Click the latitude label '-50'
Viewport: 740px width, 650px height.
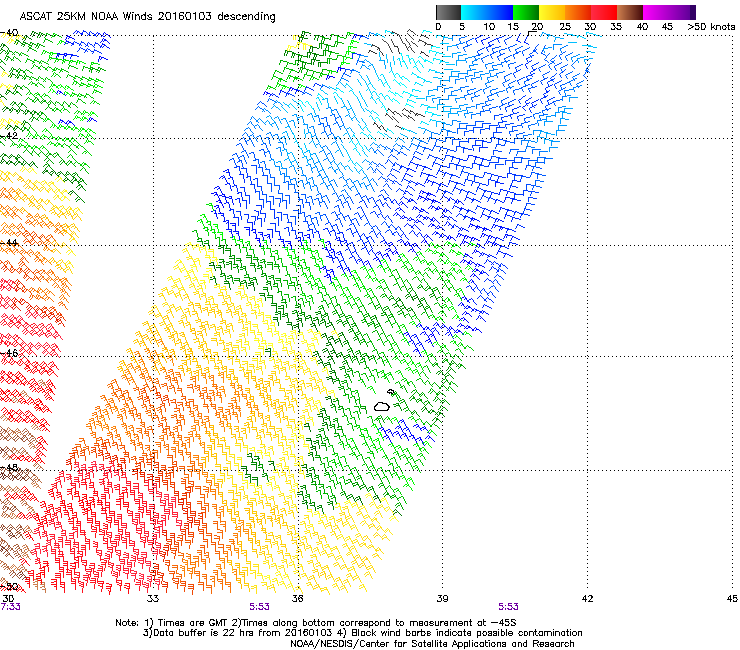click(9, 587)
